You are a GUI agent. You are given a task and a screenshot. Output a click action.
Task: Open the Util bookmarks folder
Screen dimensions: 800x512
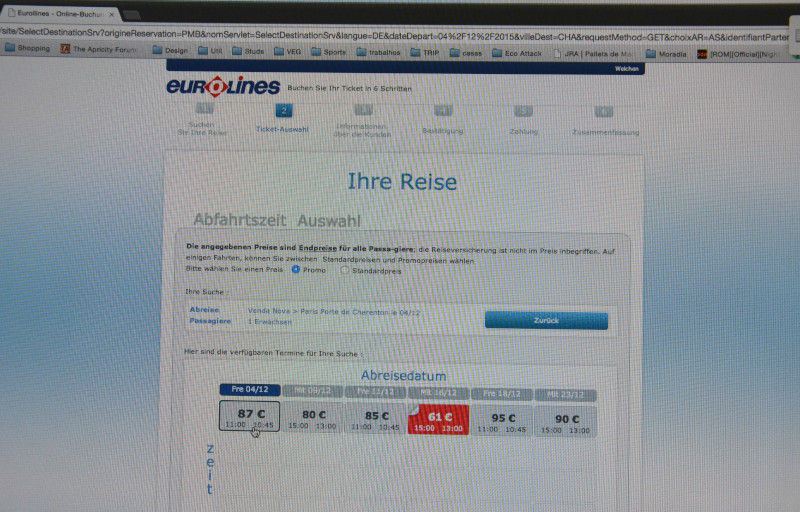tap(210, 50)
